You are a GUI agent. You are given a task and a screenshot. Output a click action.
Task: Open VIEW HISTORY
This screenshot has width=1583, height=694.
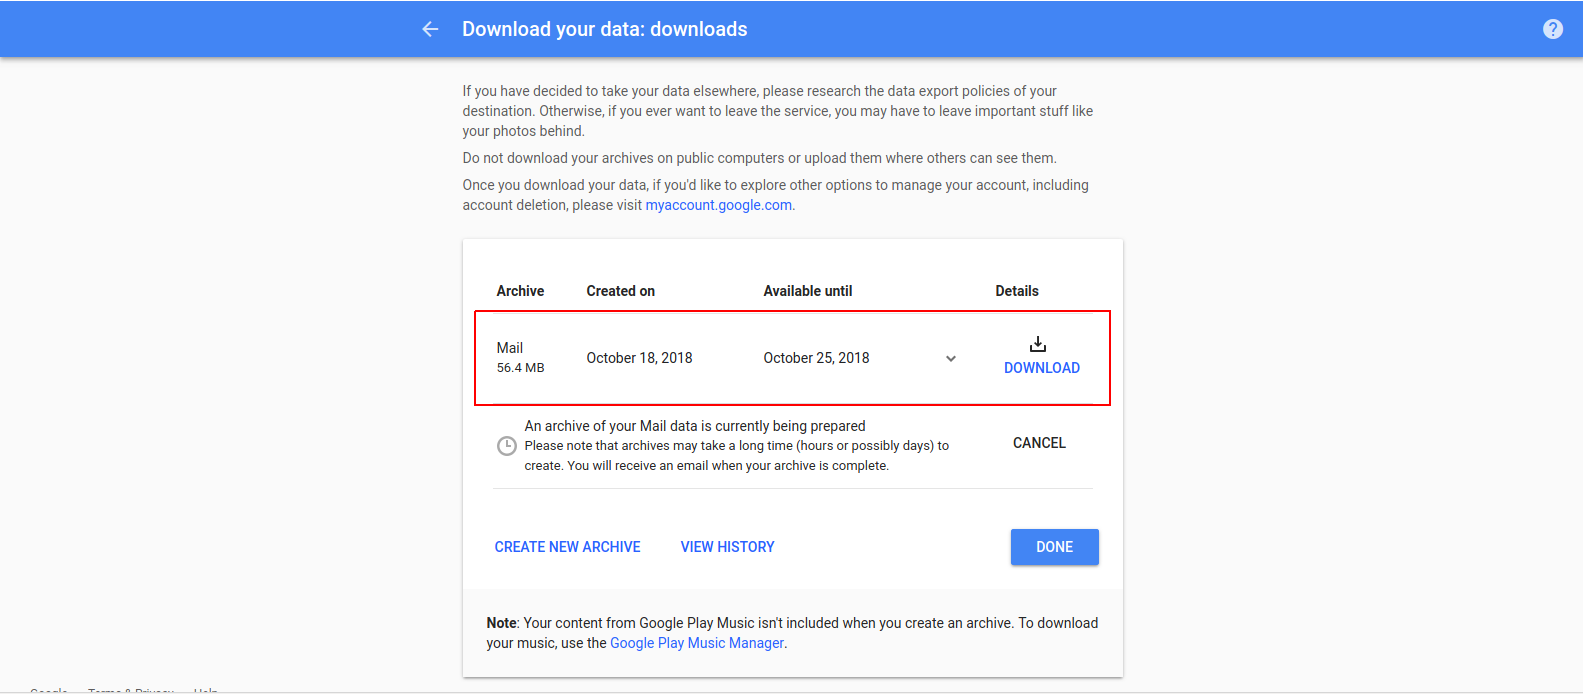727,547
